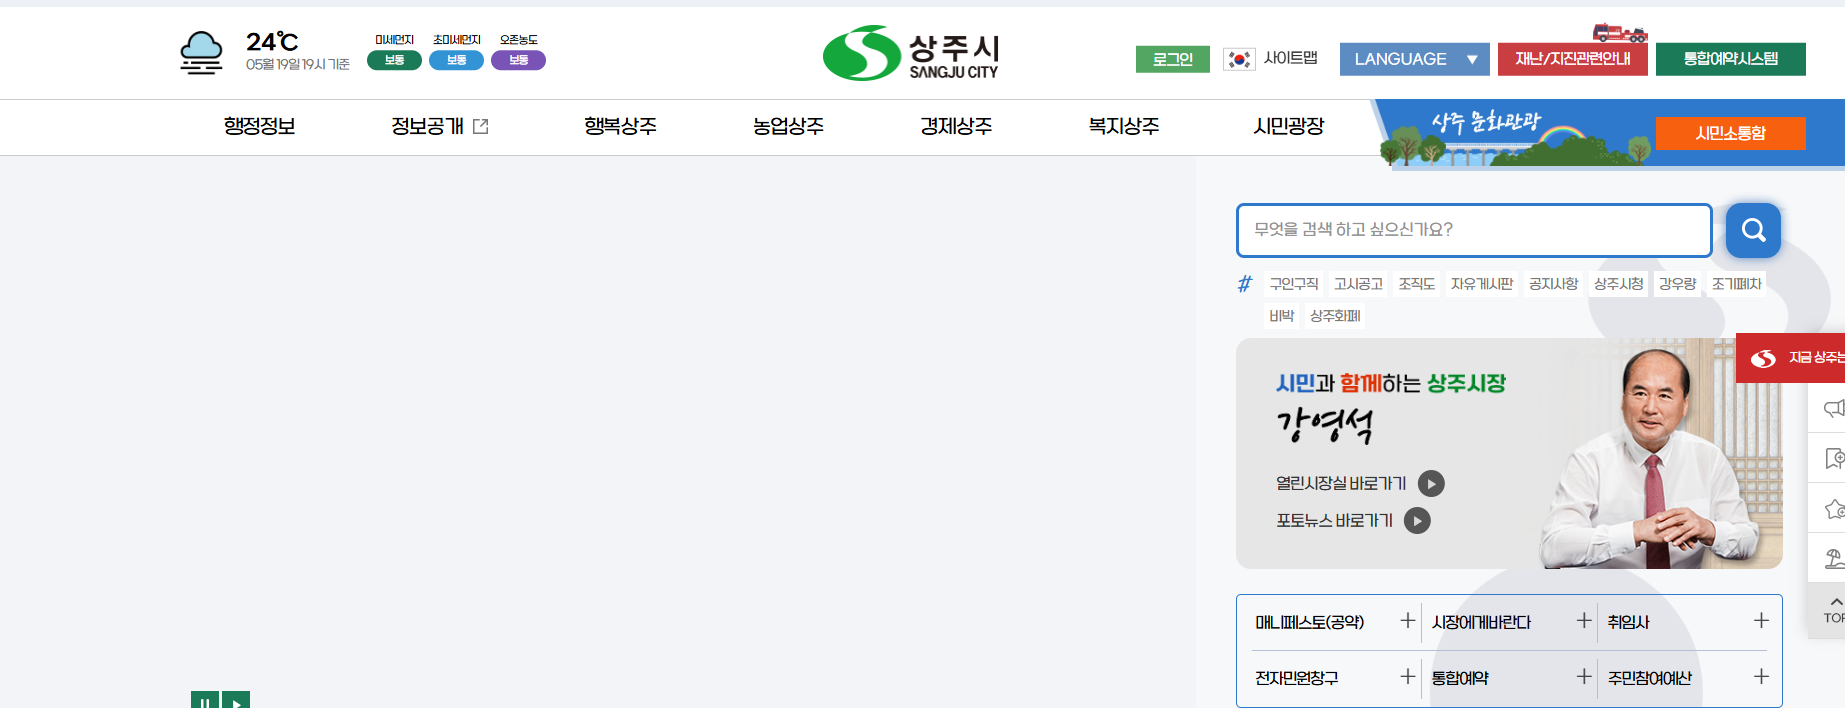1845x708 pixels.
Task: Play the main banner slideshow
Action: (x=236, y=700)
